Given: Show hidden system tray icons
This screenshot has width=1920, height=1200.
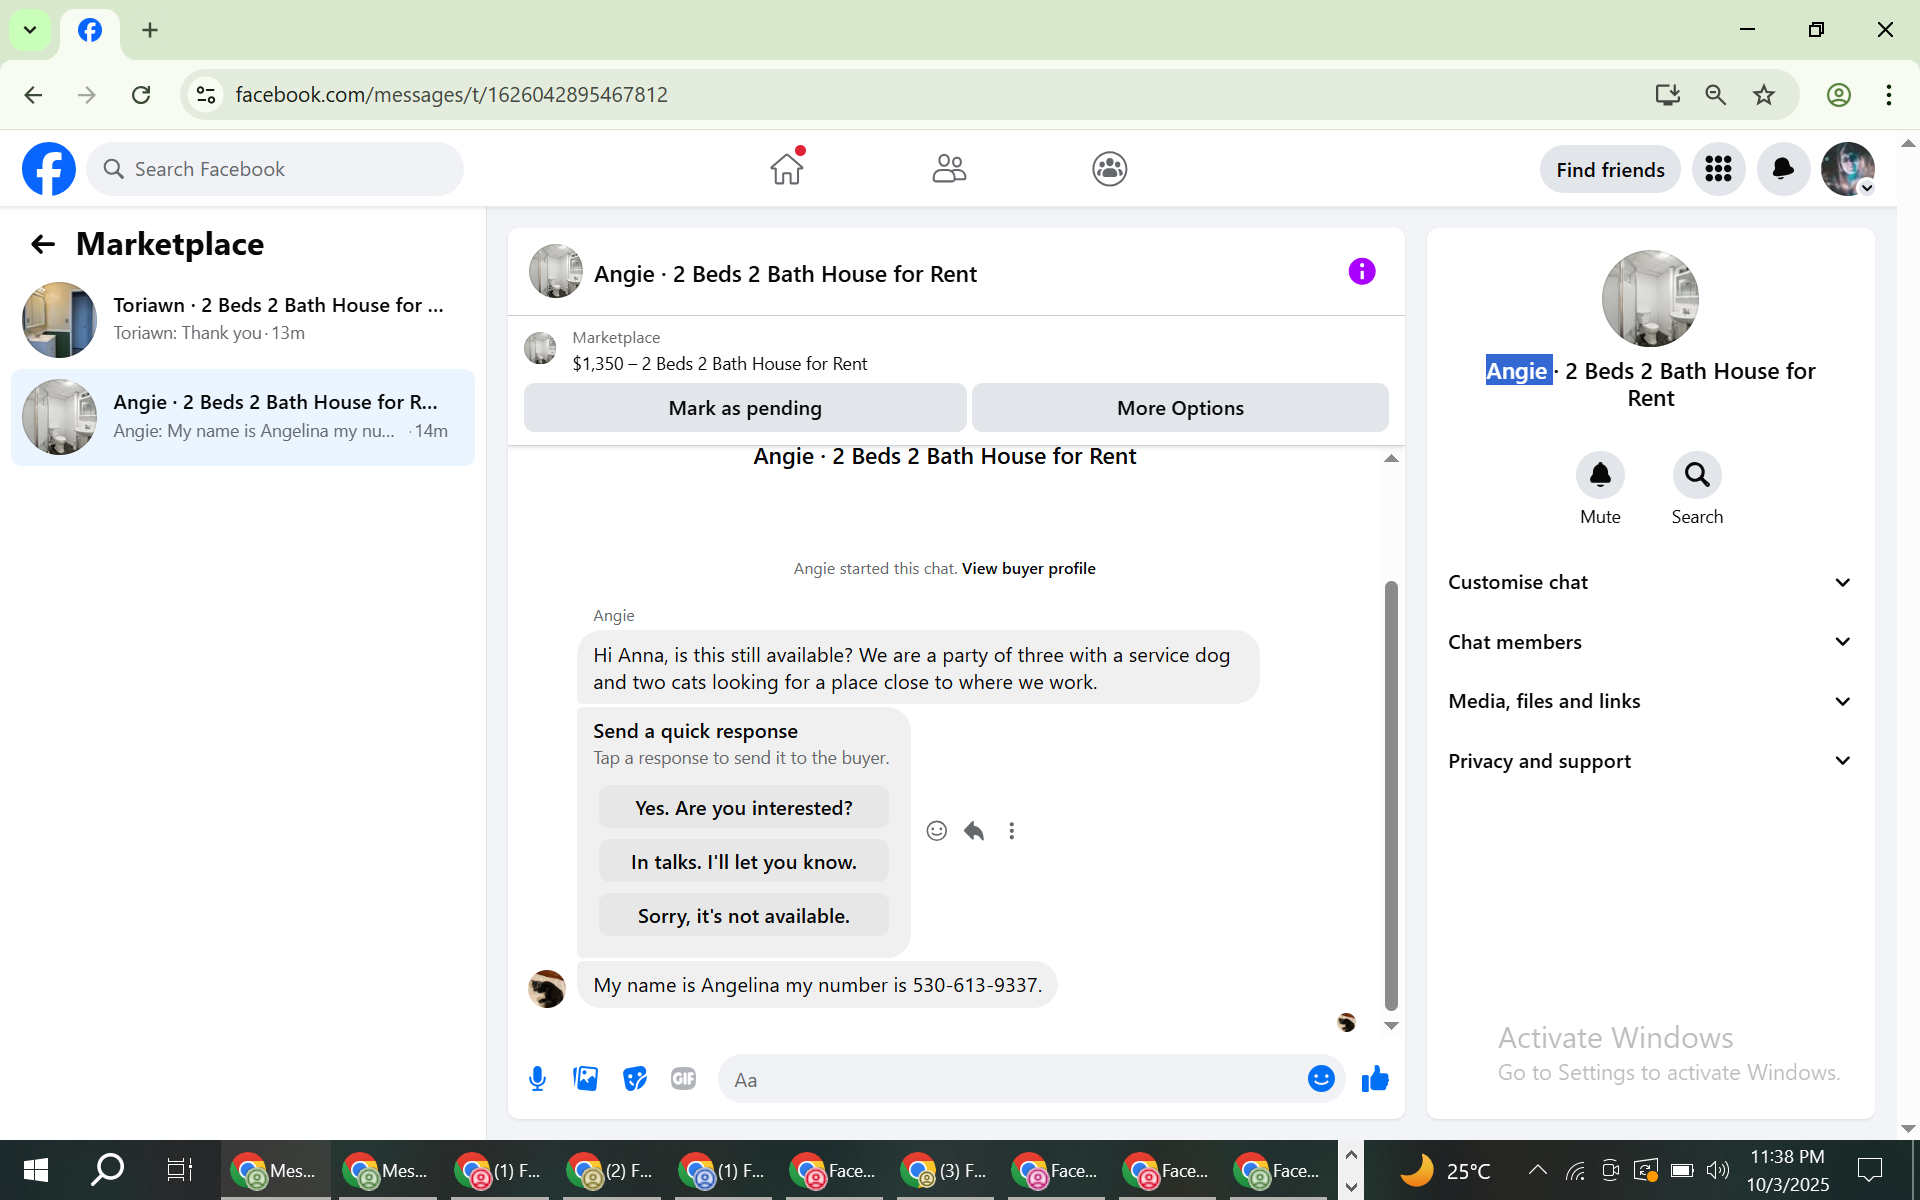Looking at the screenshot, I should tap(1537, 1170).
